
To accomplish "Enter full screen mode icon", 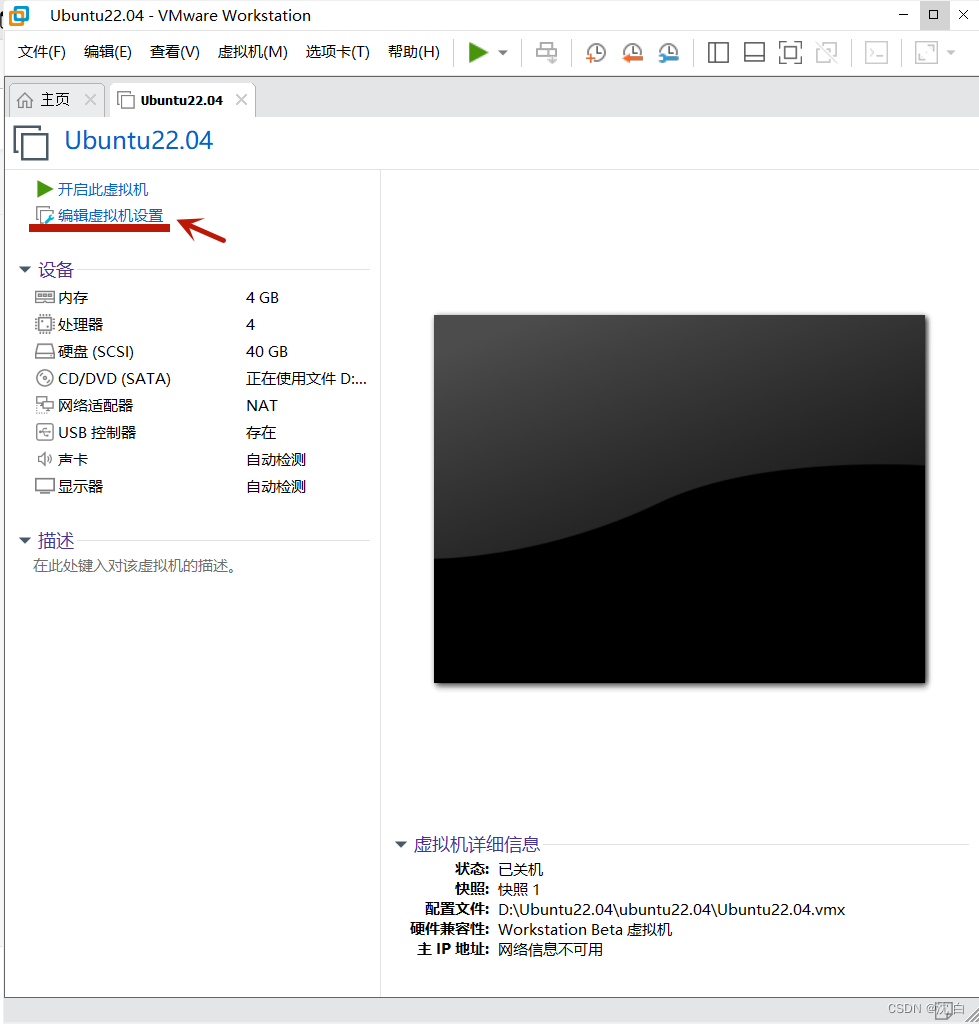I will pos(790,52).
